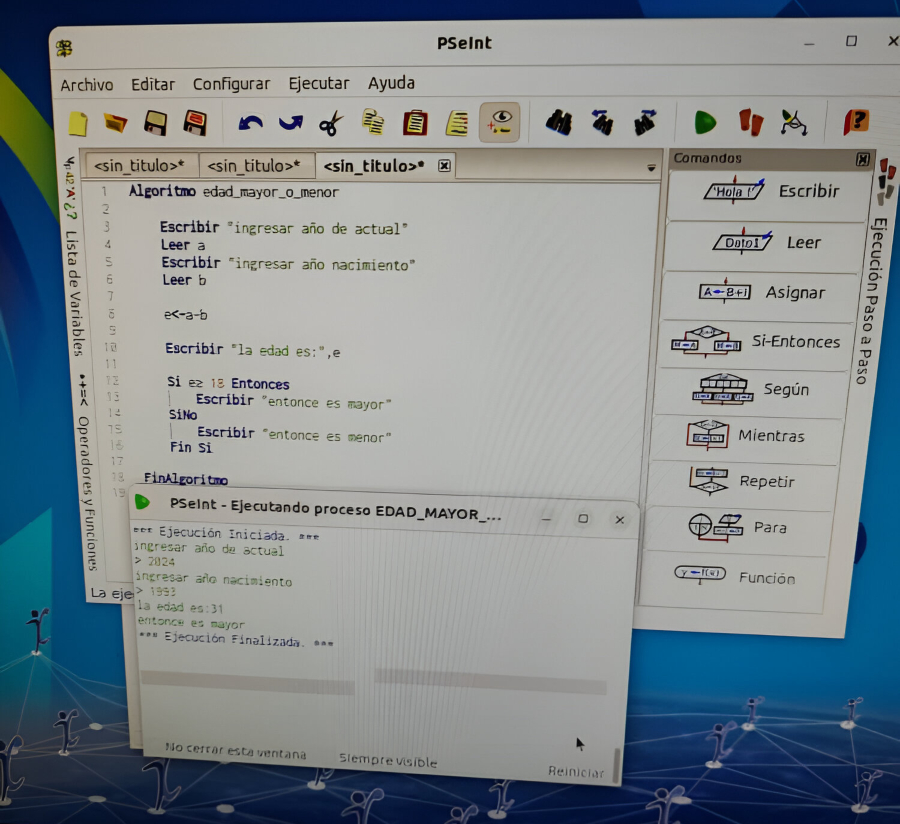This screenshot has width=900, height=824.
Task: Paste from the clipboard icon
Action: [415, 122]
